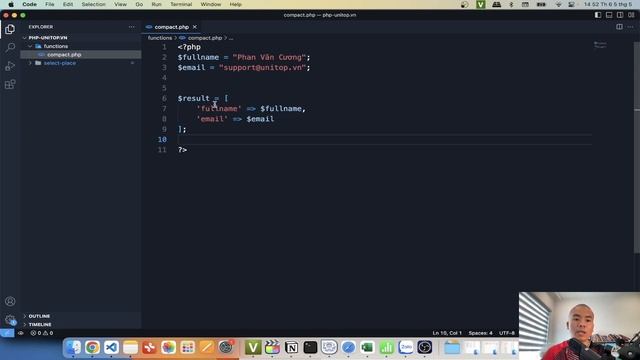640x360 pixels.
Task: Open the Help menu
Action: pyautogui.click(x=236, y=4)
